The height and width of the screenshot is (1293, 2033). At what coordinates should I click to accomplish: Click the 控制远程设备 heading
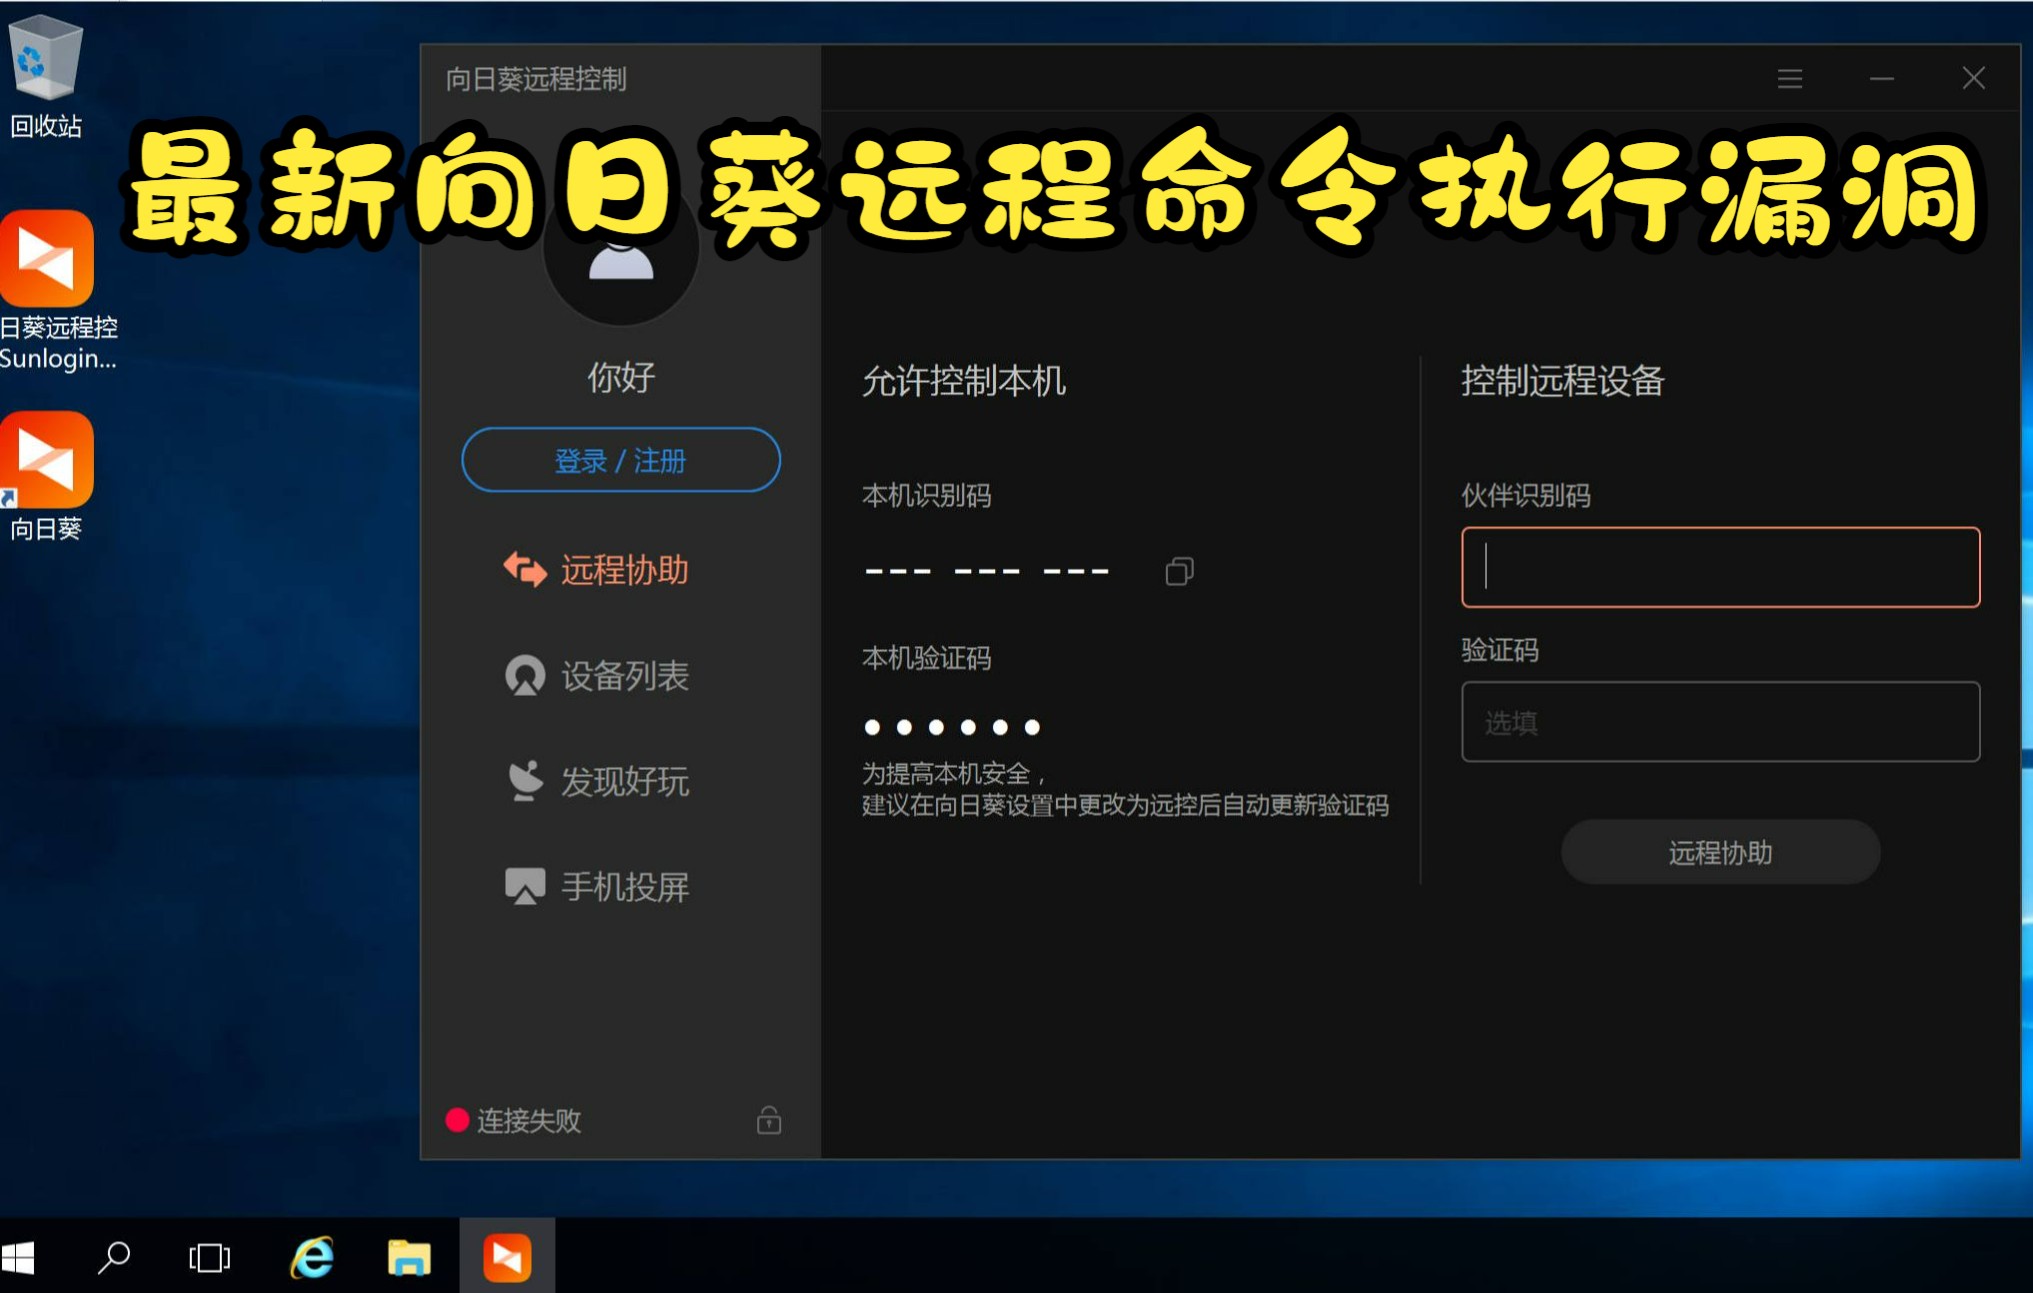[x=1563, y=381]
